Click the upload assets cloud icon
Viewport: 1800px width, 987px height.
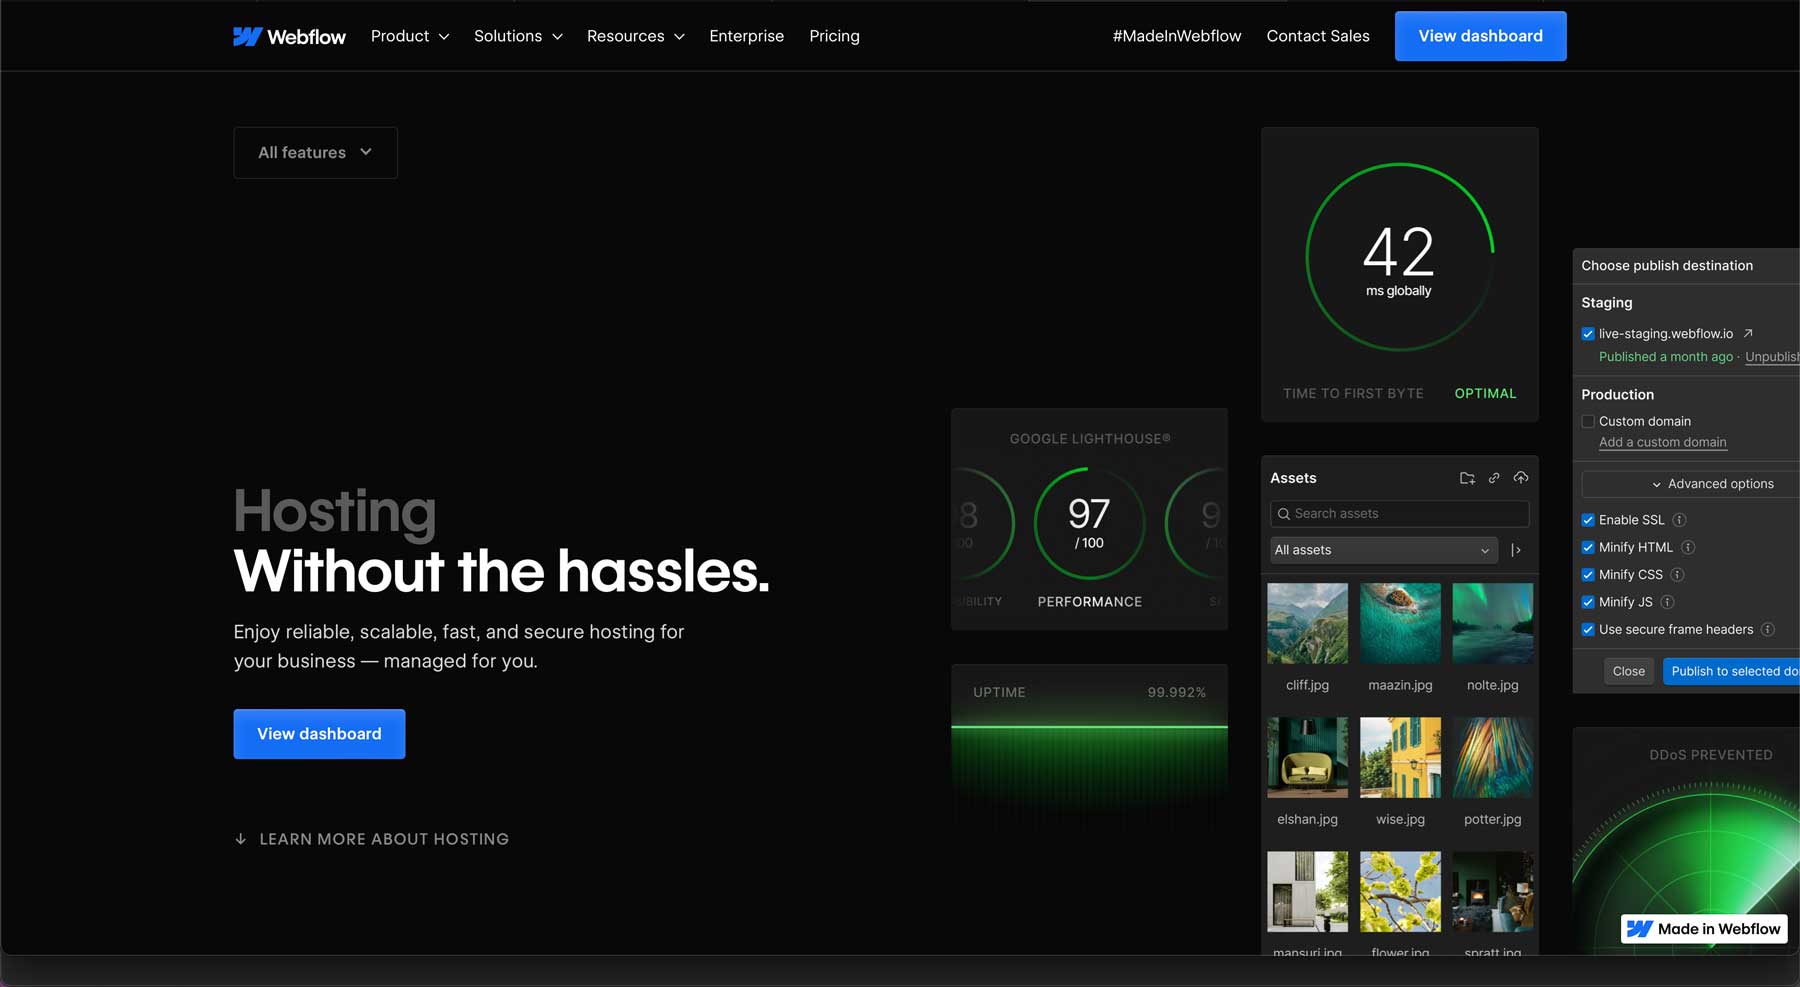click(1521, 478)
